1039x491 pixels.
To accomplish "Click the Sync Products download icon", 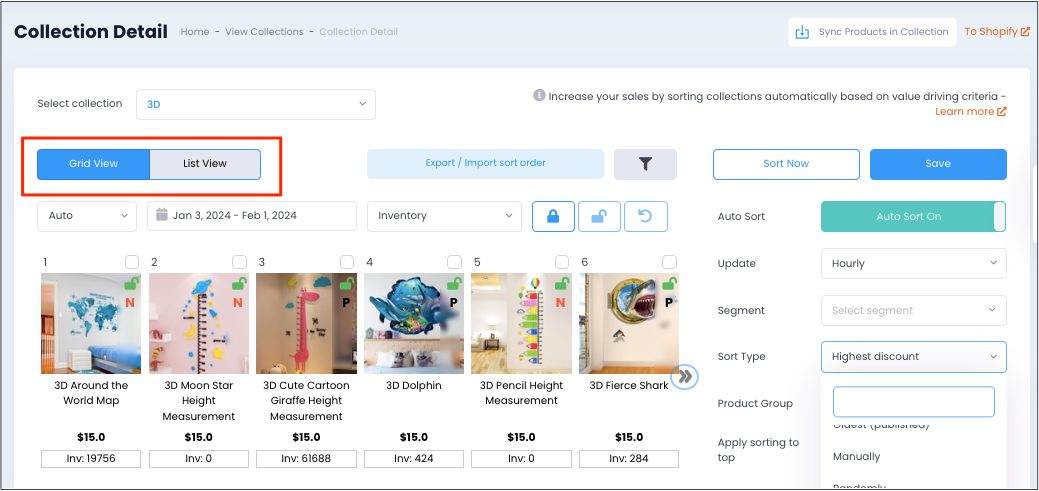I will (802, 32).
